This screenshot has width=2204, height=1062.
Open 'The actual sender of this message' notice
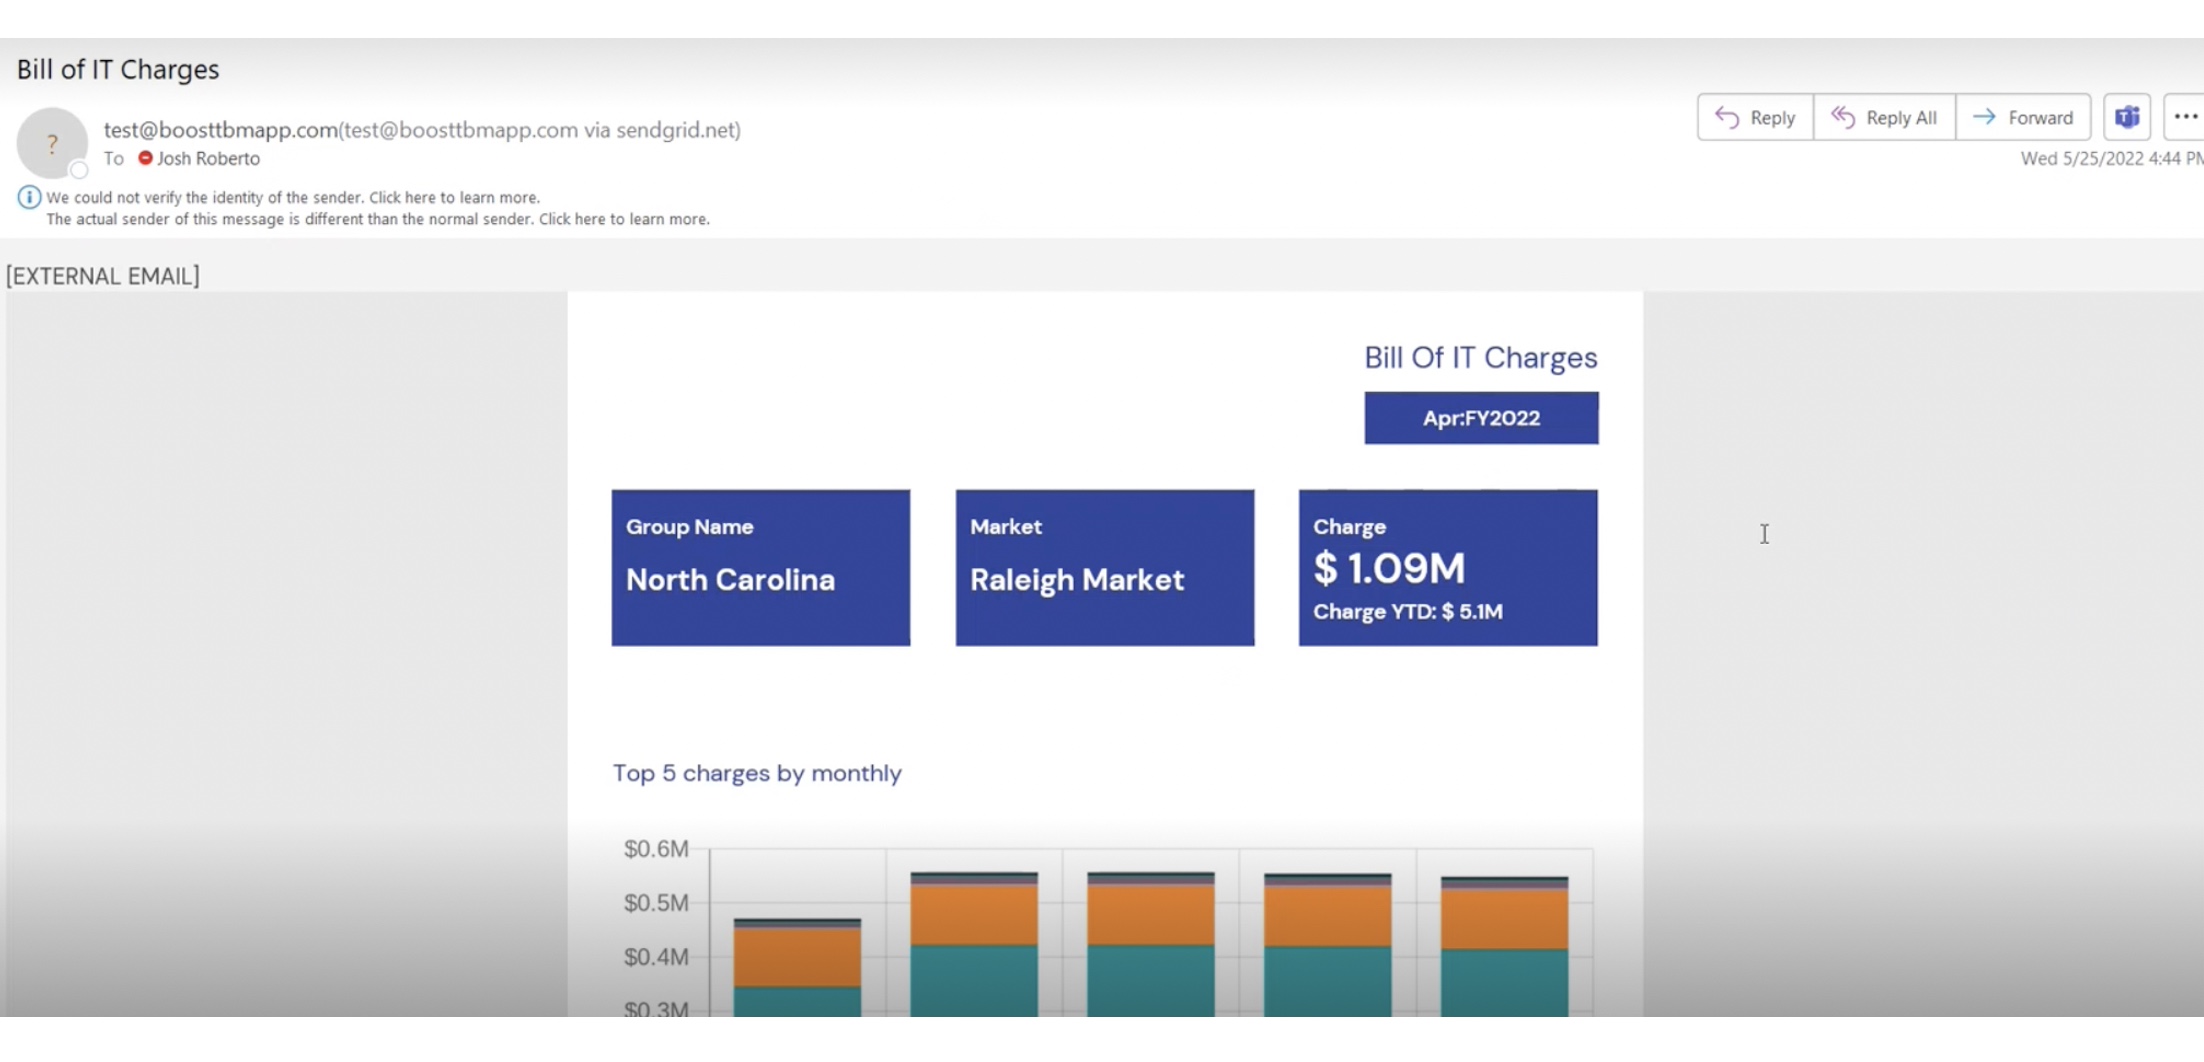[x=378, y=219]
